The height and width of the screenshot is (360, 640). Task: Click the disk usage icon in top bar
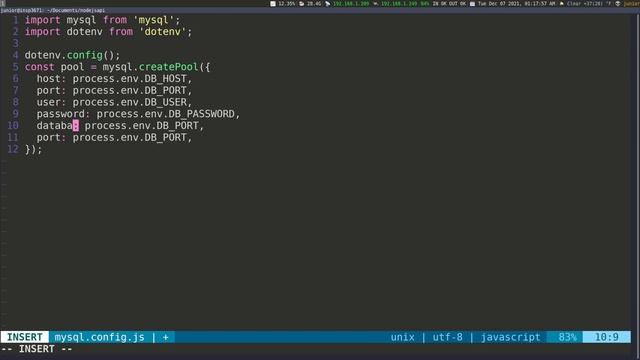tap(302, 4)
